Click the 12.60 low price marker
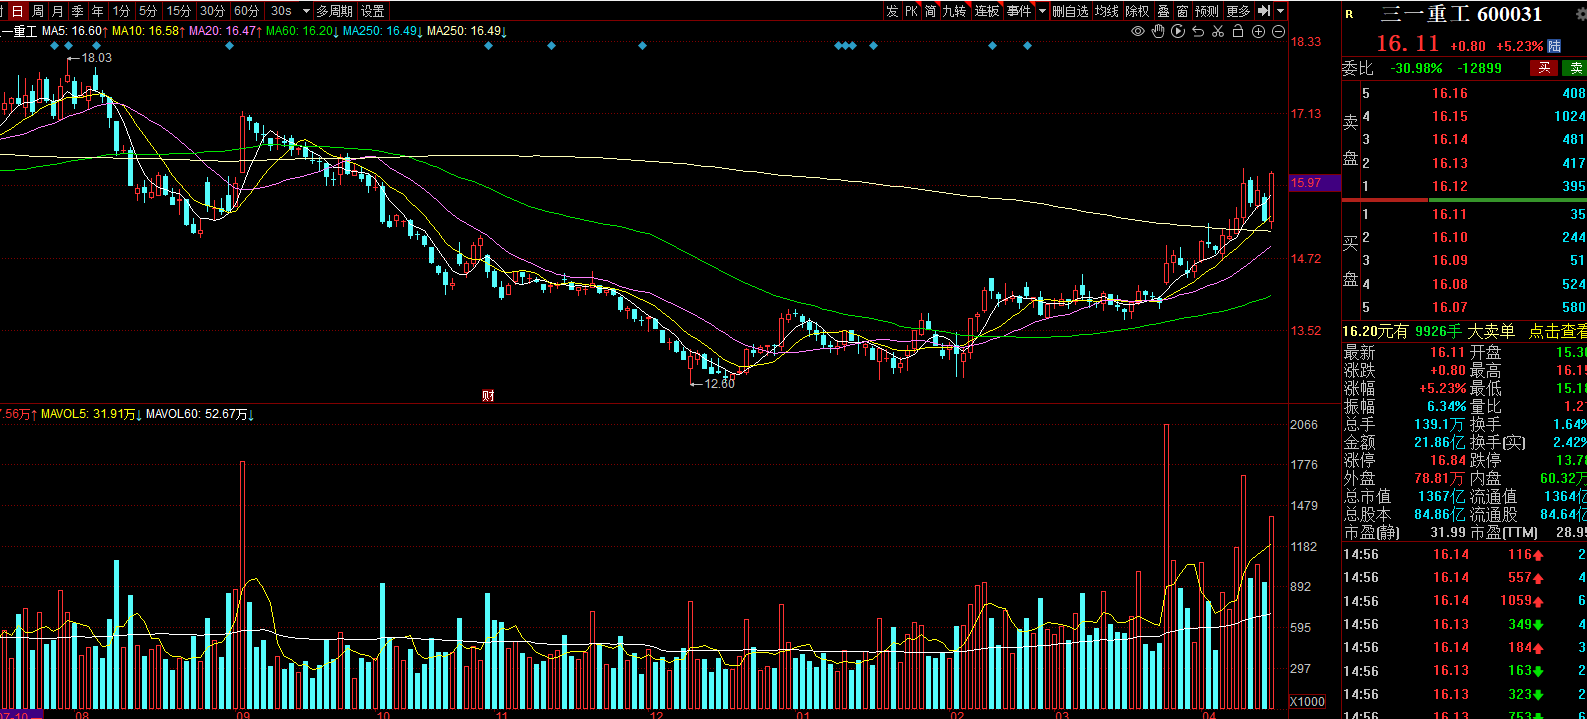 [719, 383]
